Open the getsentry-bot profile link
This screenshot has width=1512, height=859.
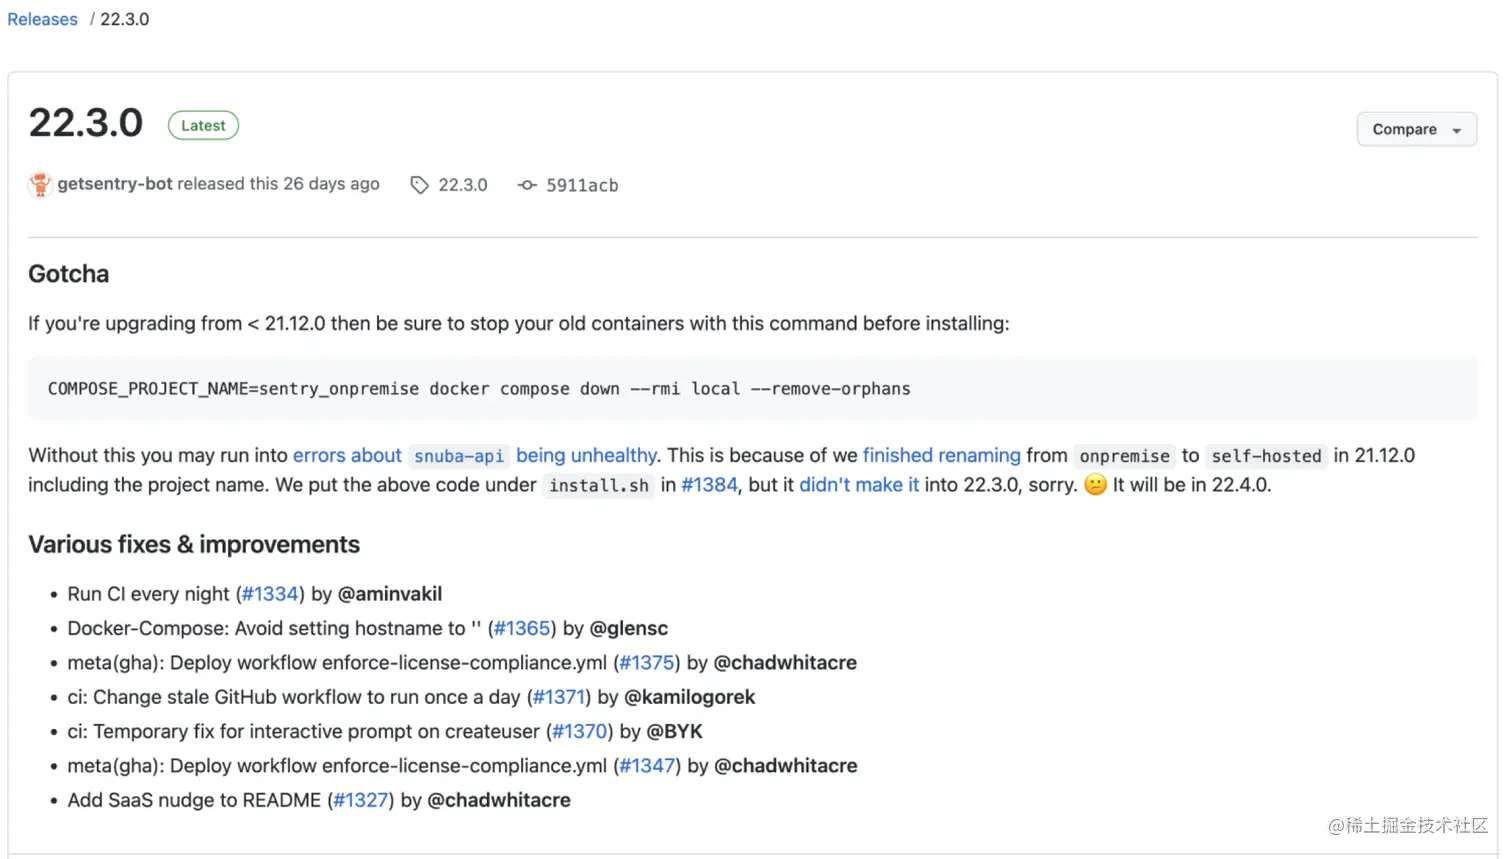tap(115, 184)
